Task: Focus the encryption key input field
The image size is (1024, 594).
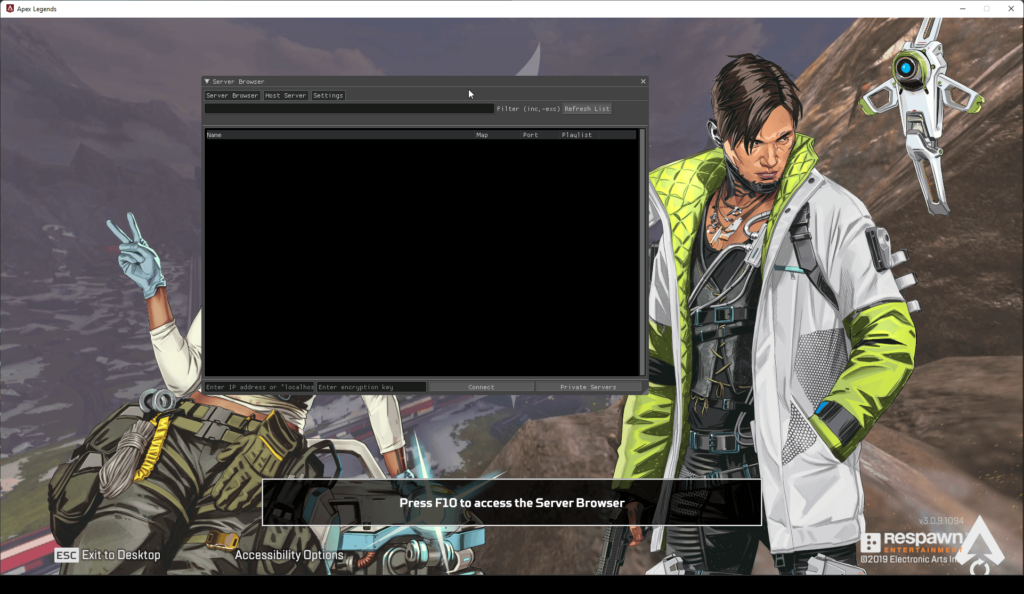Action: (372, 387)
